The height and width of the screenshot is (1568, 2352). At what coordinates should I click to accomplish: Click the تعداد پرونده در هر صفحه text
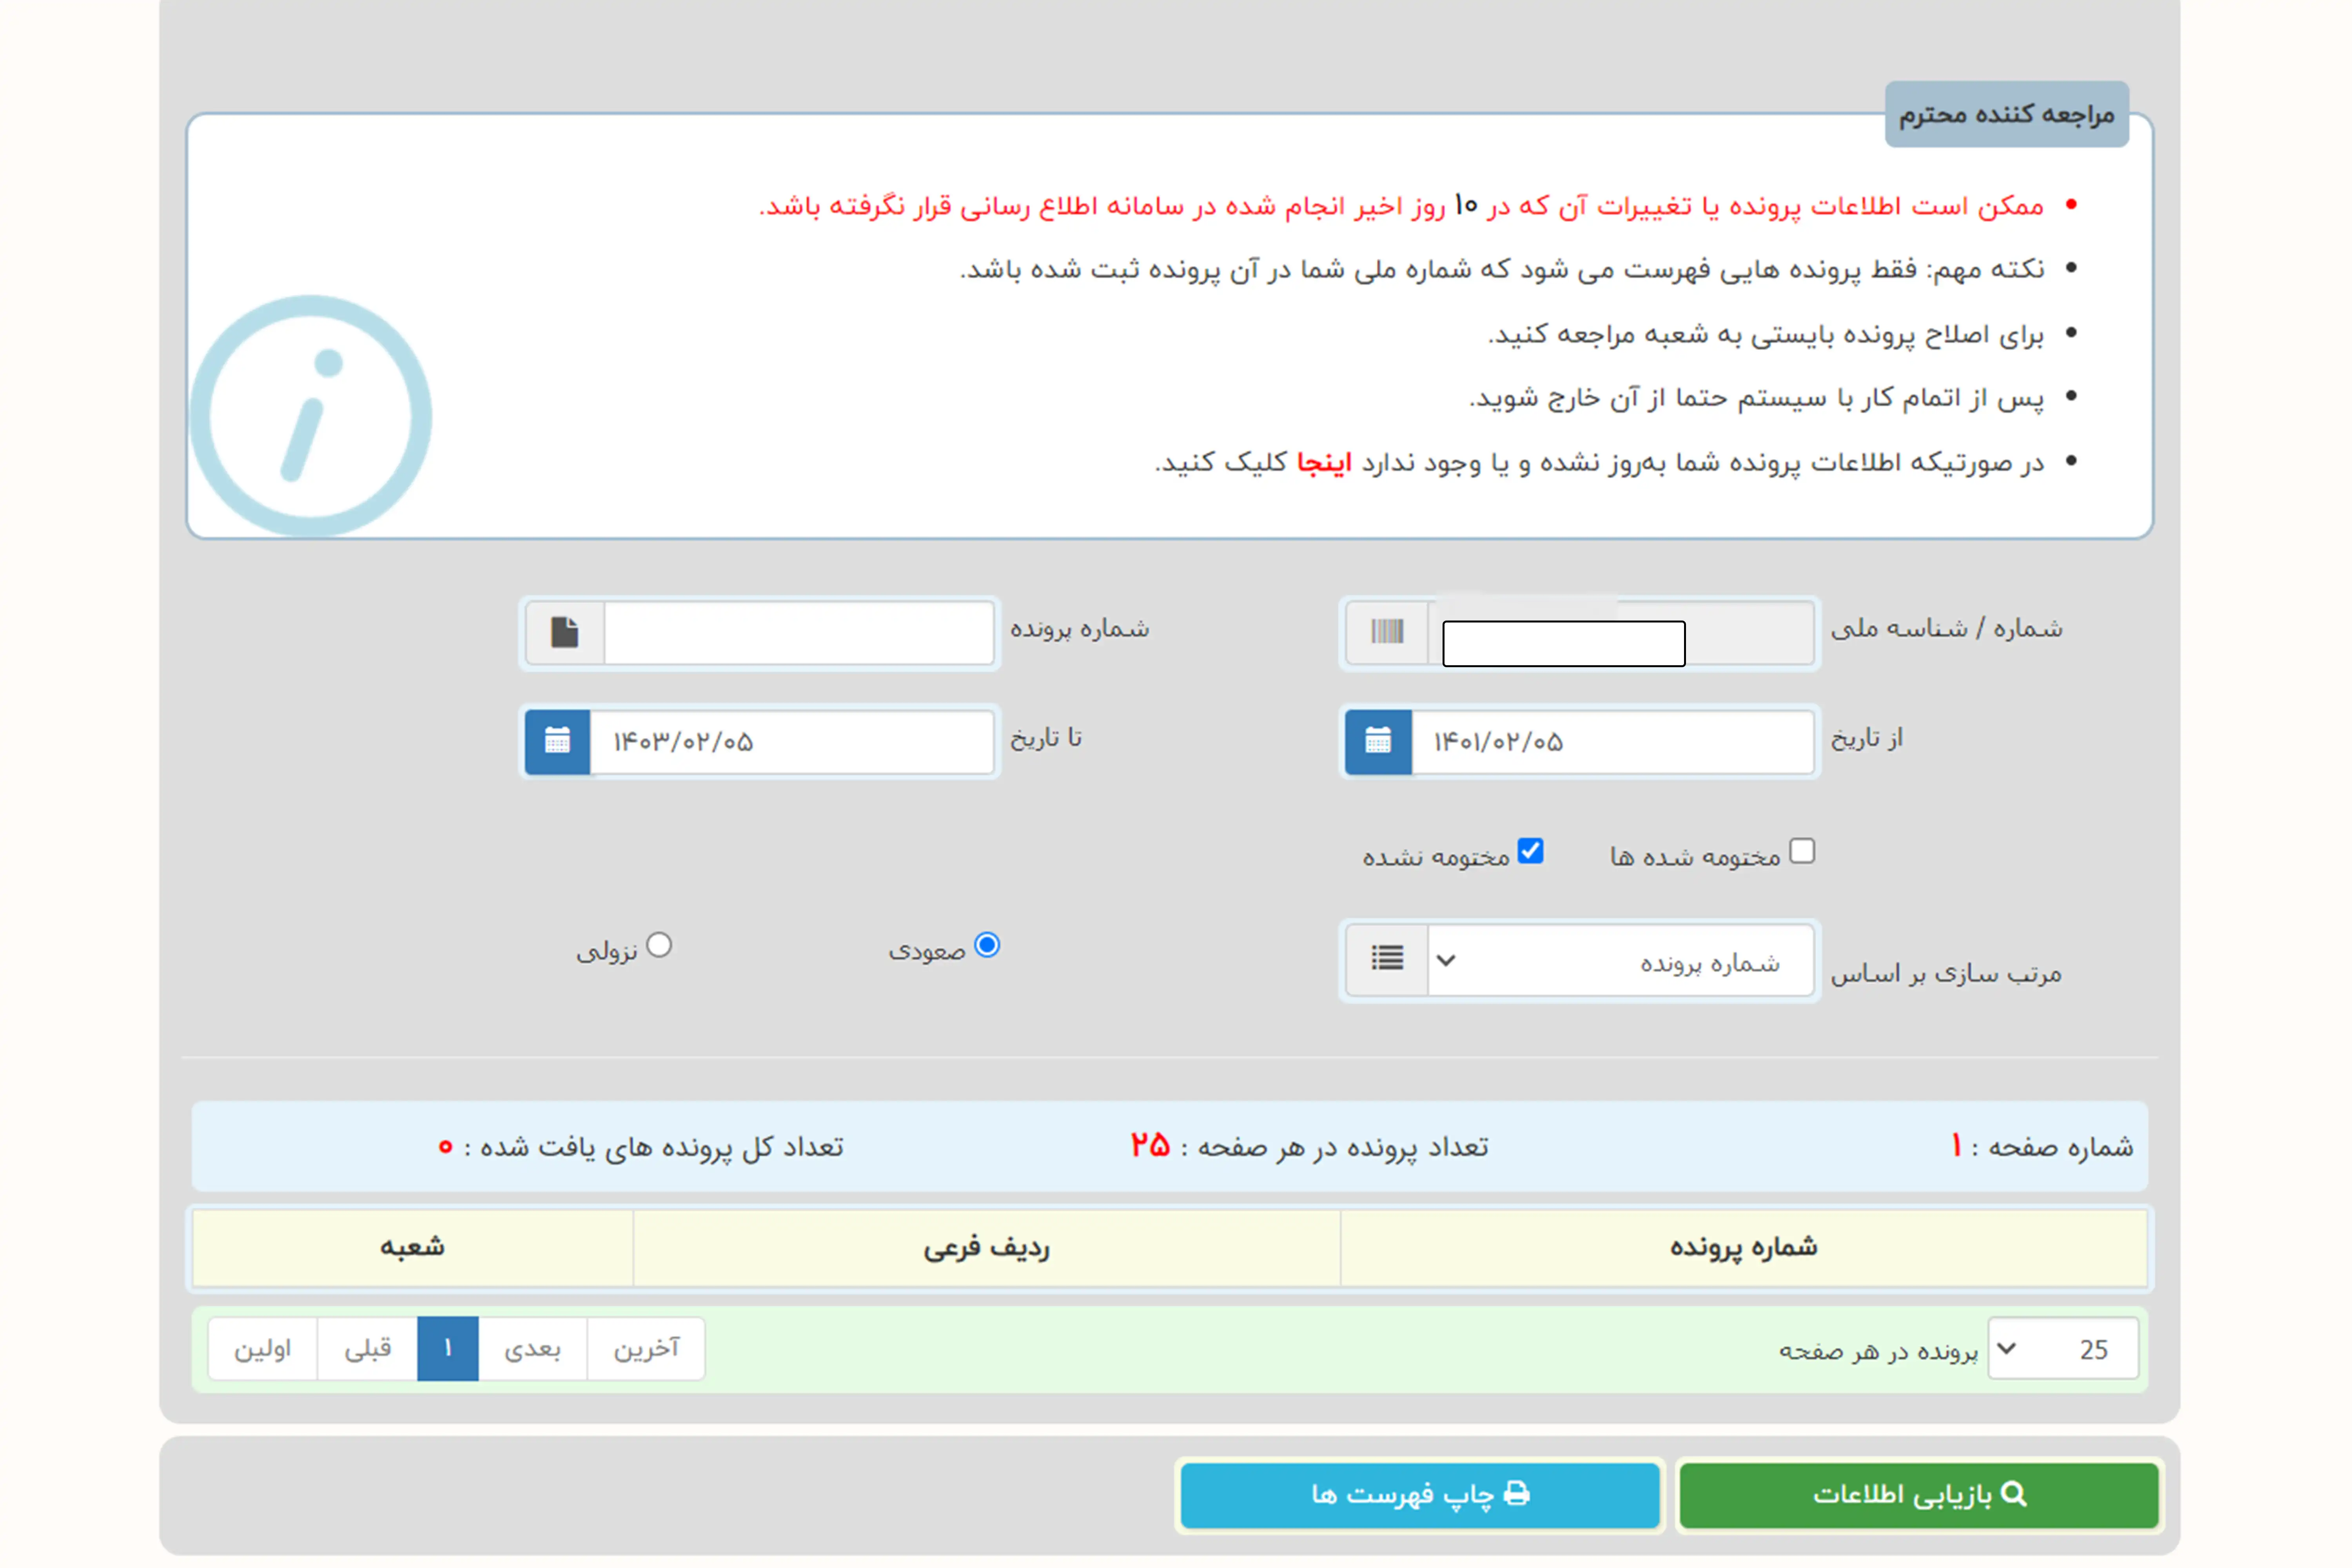(x=1309, y=1147)
